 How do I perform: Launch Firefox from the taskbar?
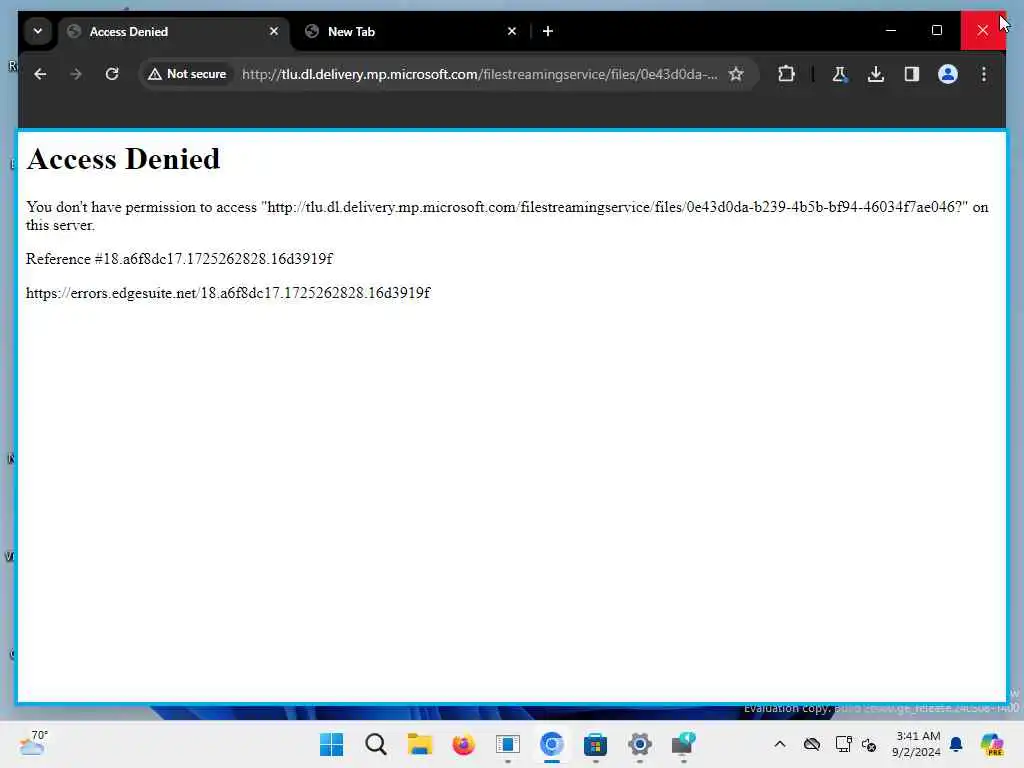tap(464, 744)
